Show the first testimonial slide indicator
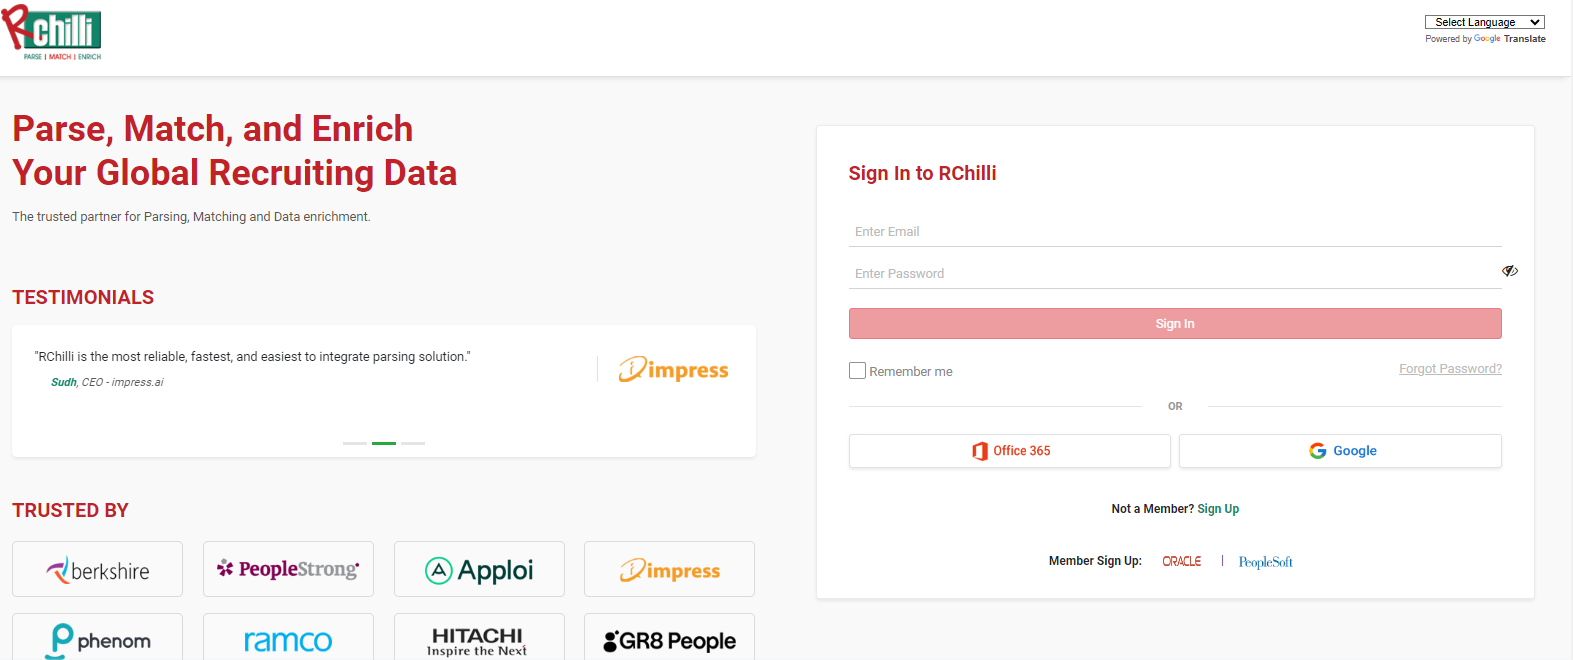This screenshot has width=1573, height=660. pyautogui.click(x=355, y=443)
